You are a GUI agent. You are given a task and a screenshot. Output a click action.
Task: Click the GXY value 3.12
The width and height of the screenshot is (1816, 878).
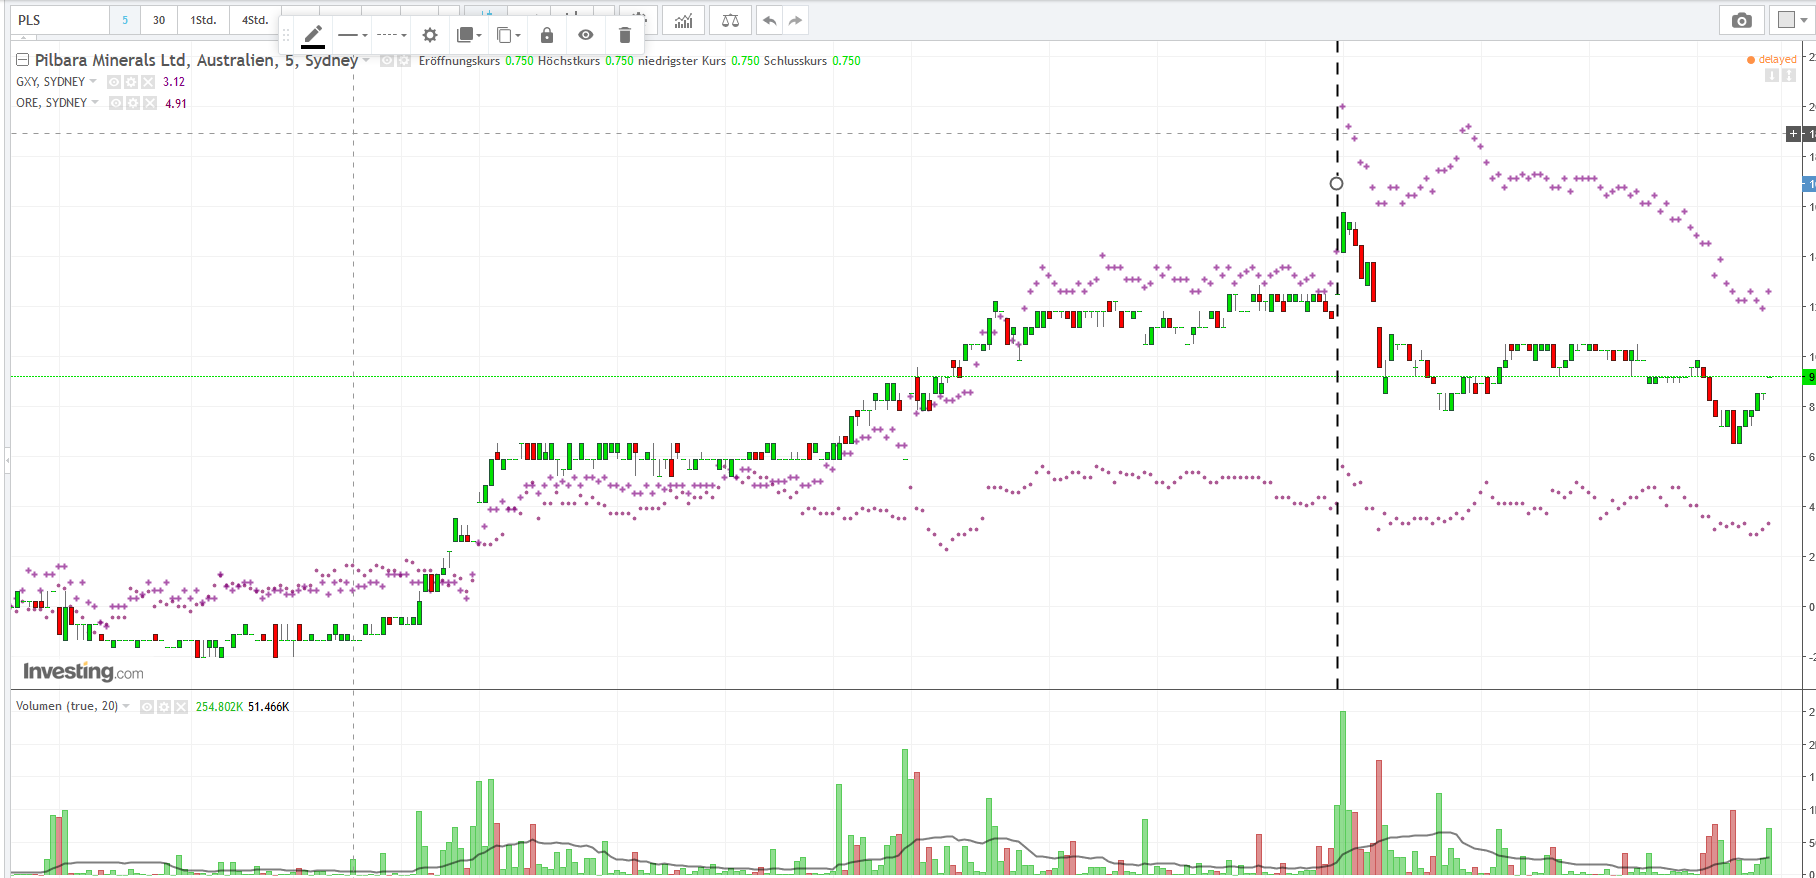tap(174, 82)
